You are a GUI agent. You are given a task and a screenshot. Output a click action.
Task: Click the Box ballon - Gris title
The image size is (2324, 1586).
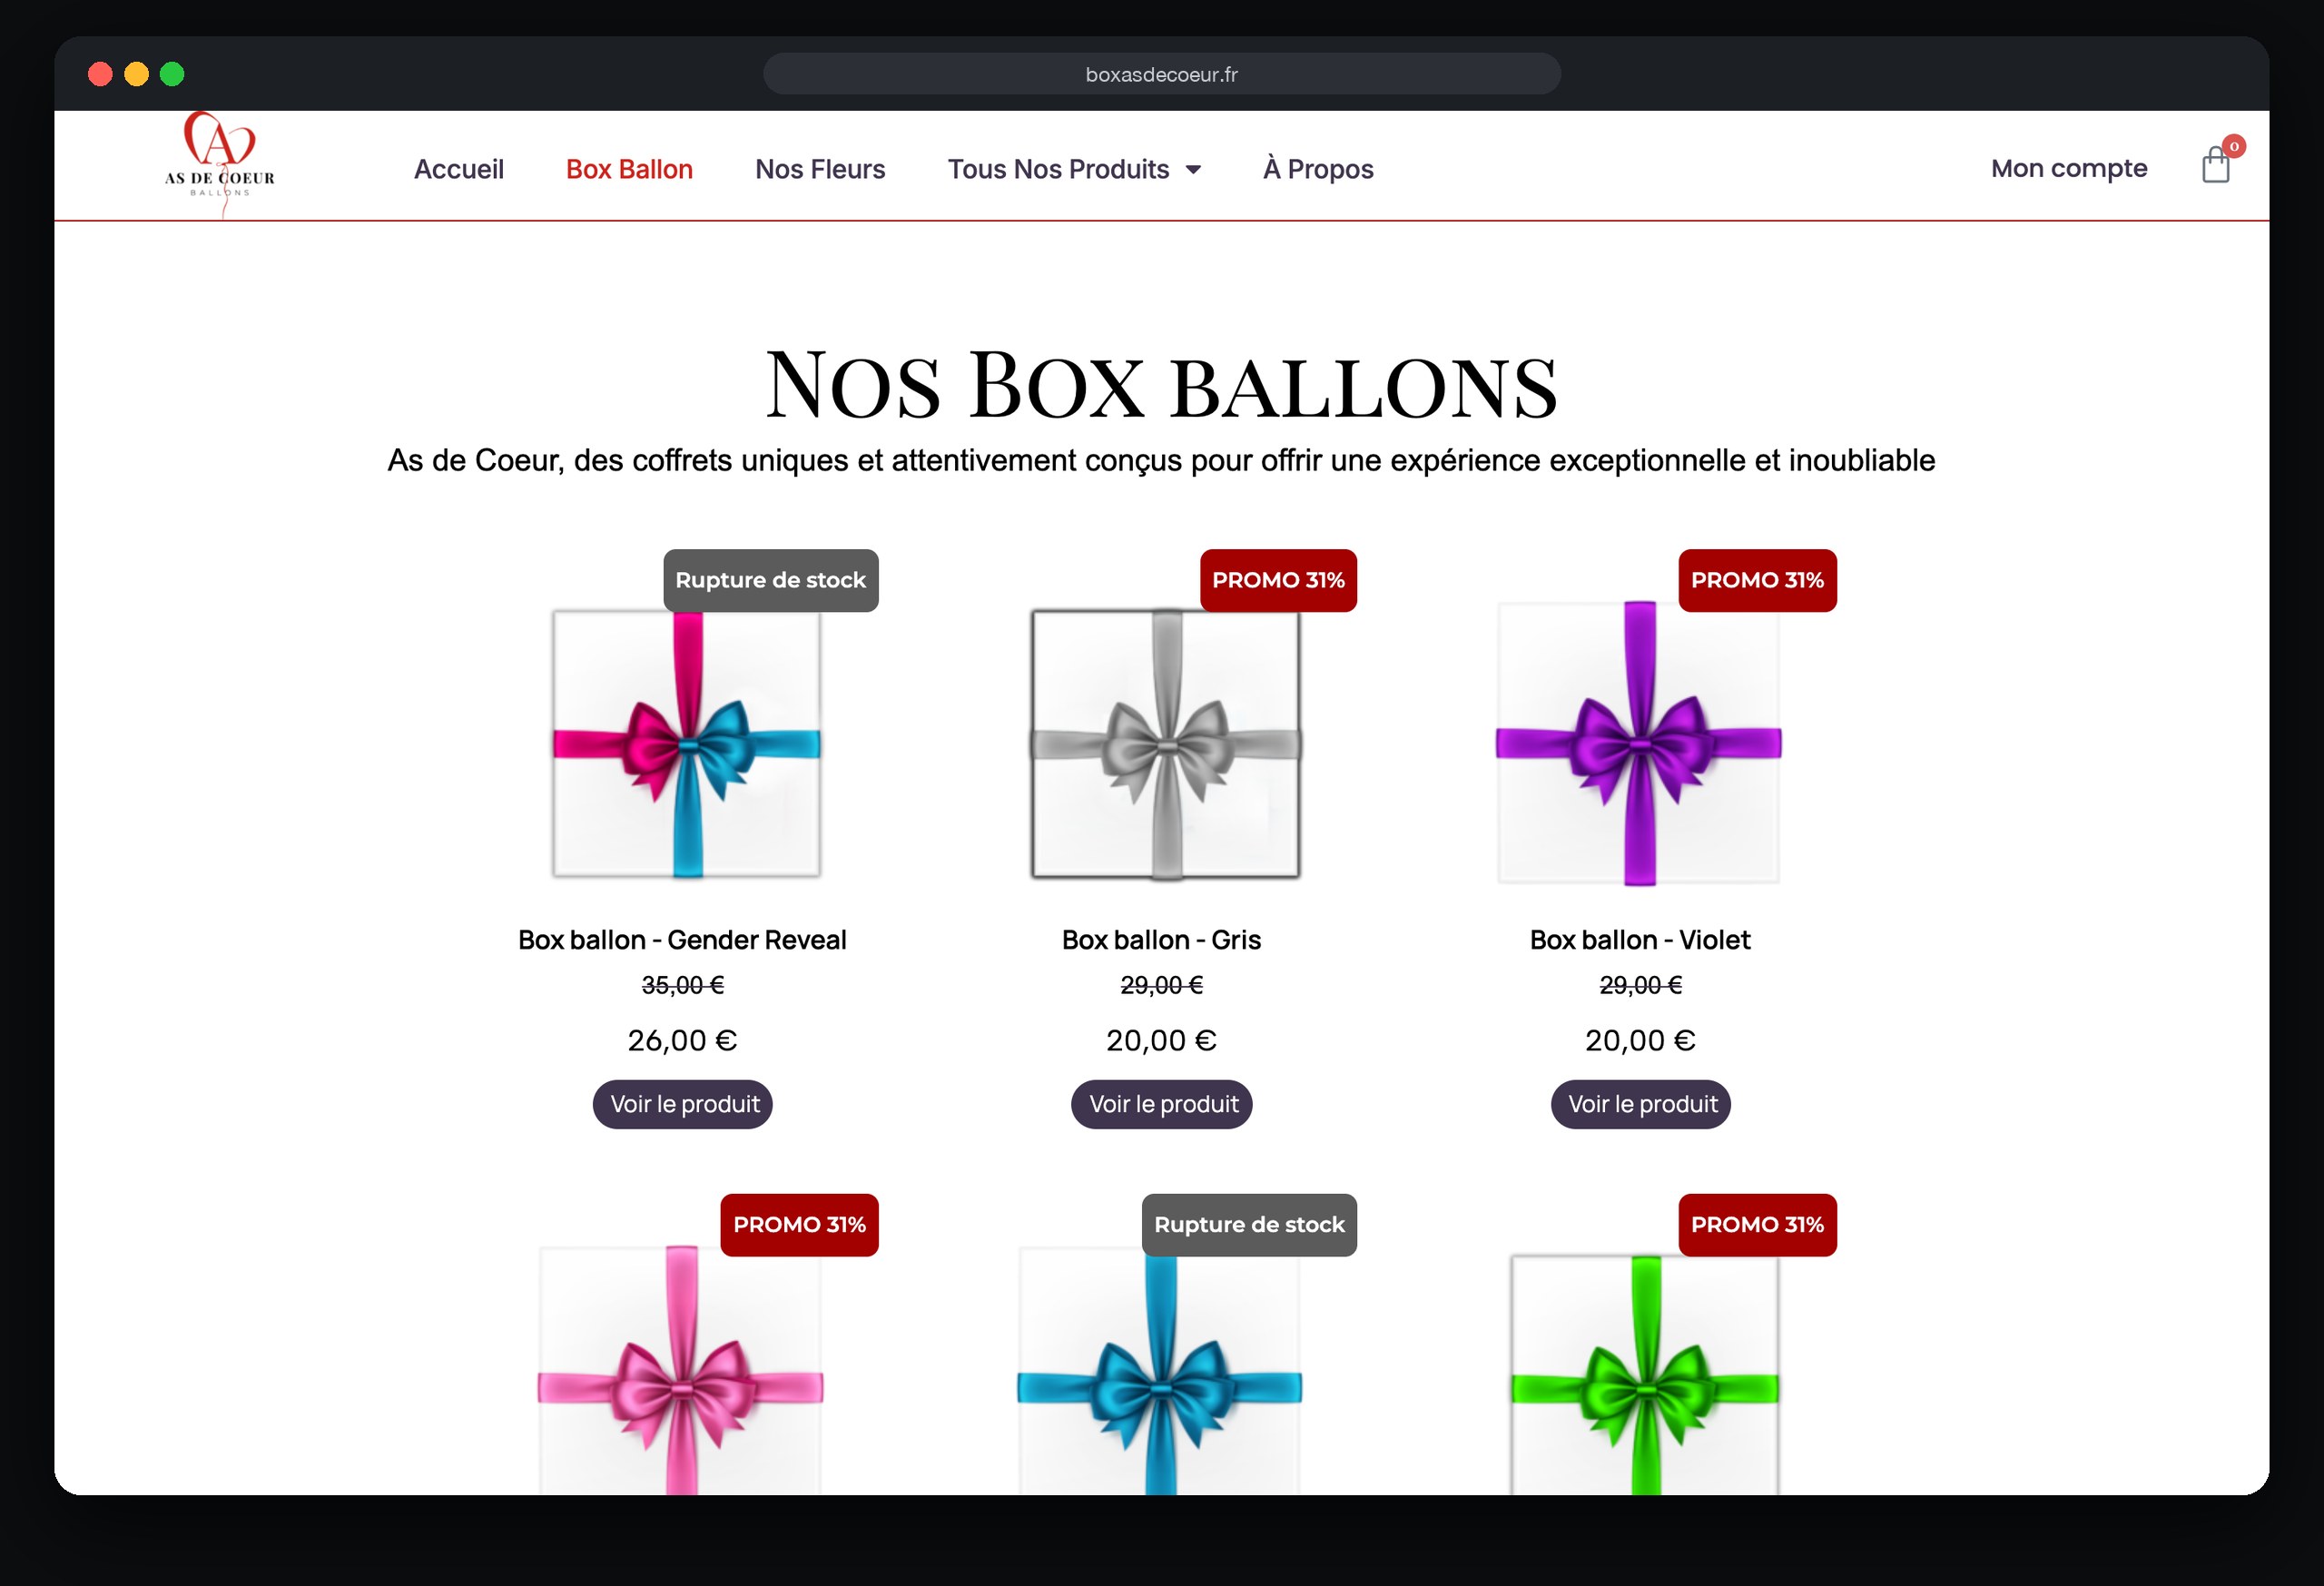(x=1161, y=940)
